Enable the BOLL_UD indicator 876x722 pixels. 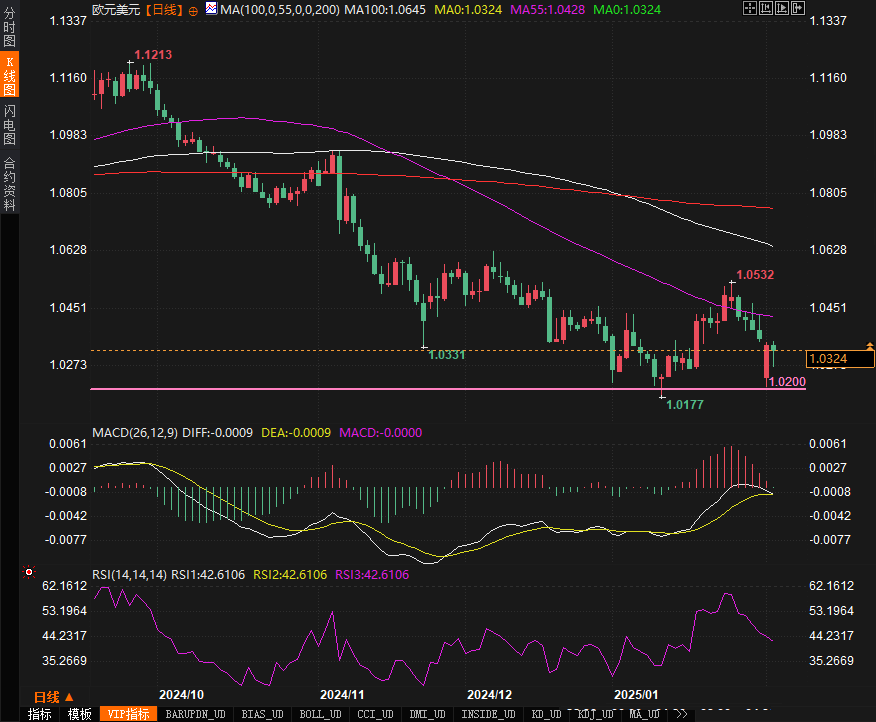pos(320,714)
